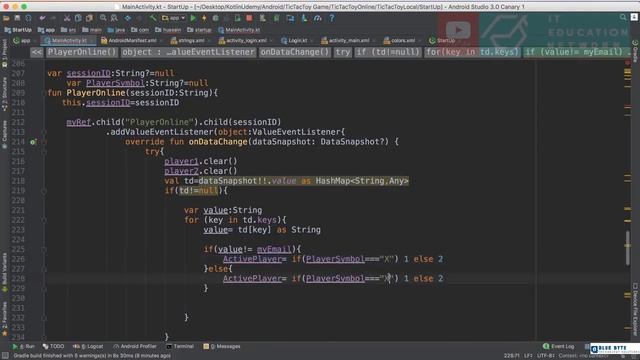Click MainActivity.kt in the navigation bar
This screenshot has width=640, height=360.
(x=239, y=30)
